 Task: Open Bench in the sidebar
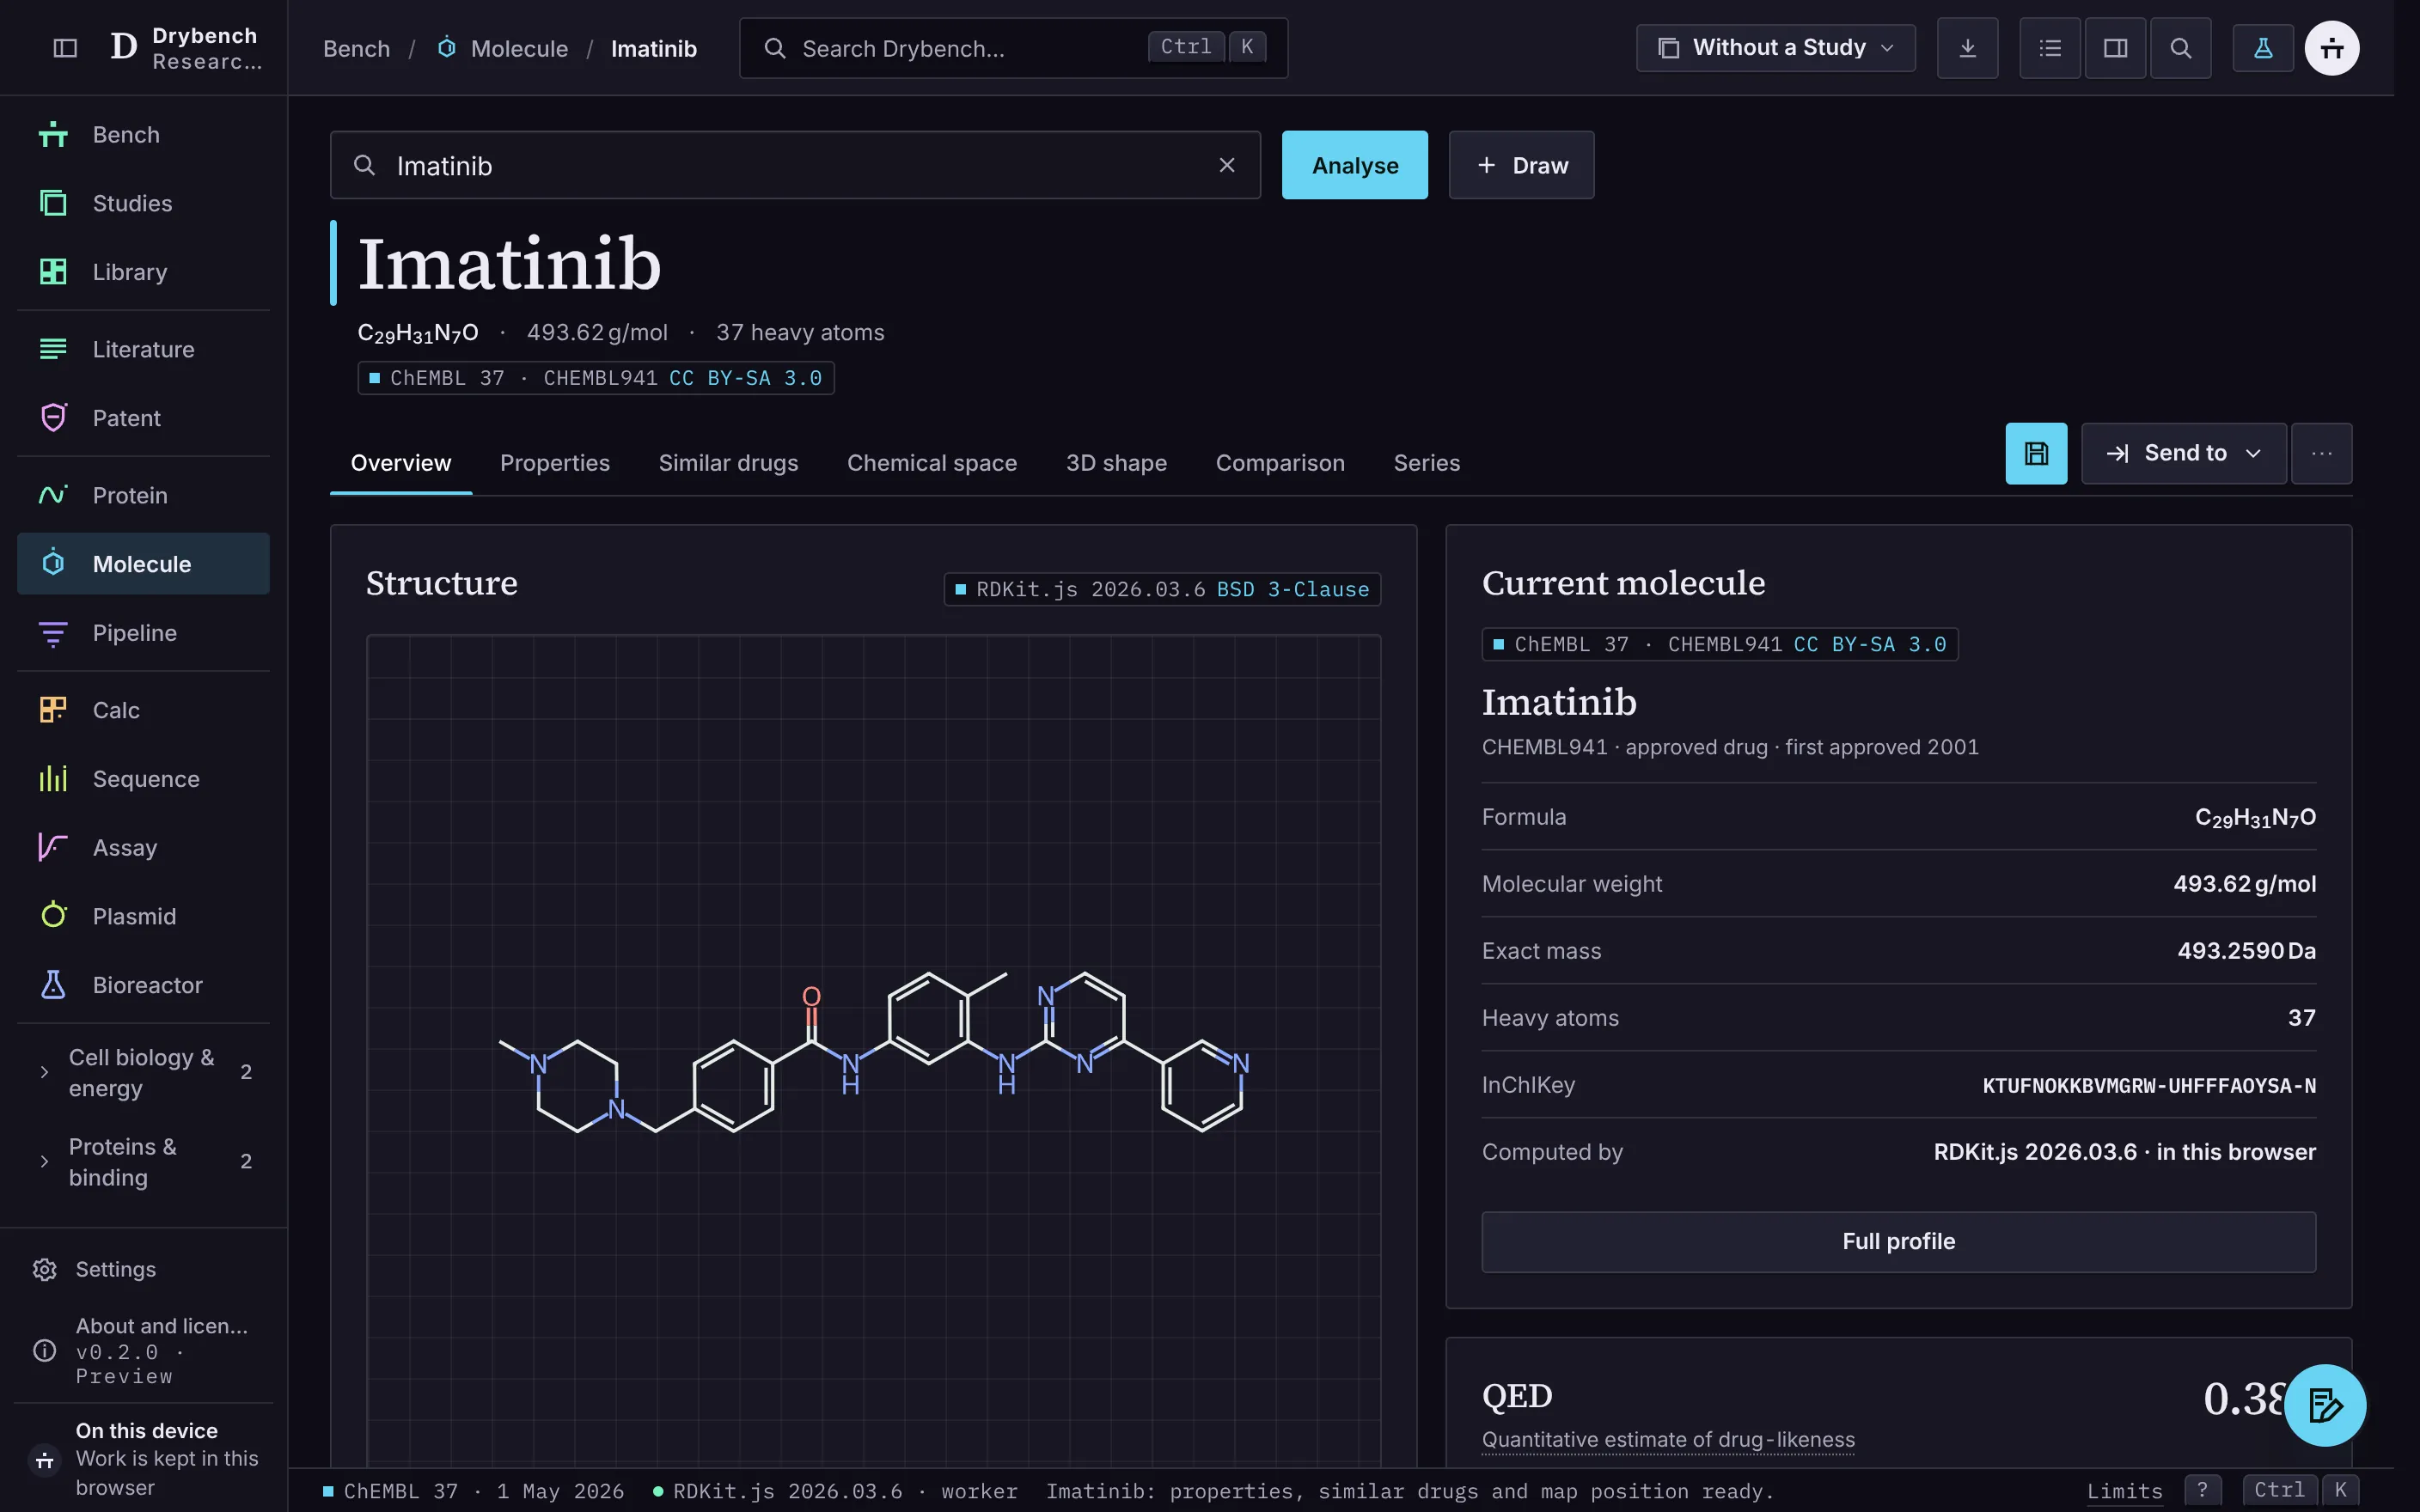click(x=143, y=135)
